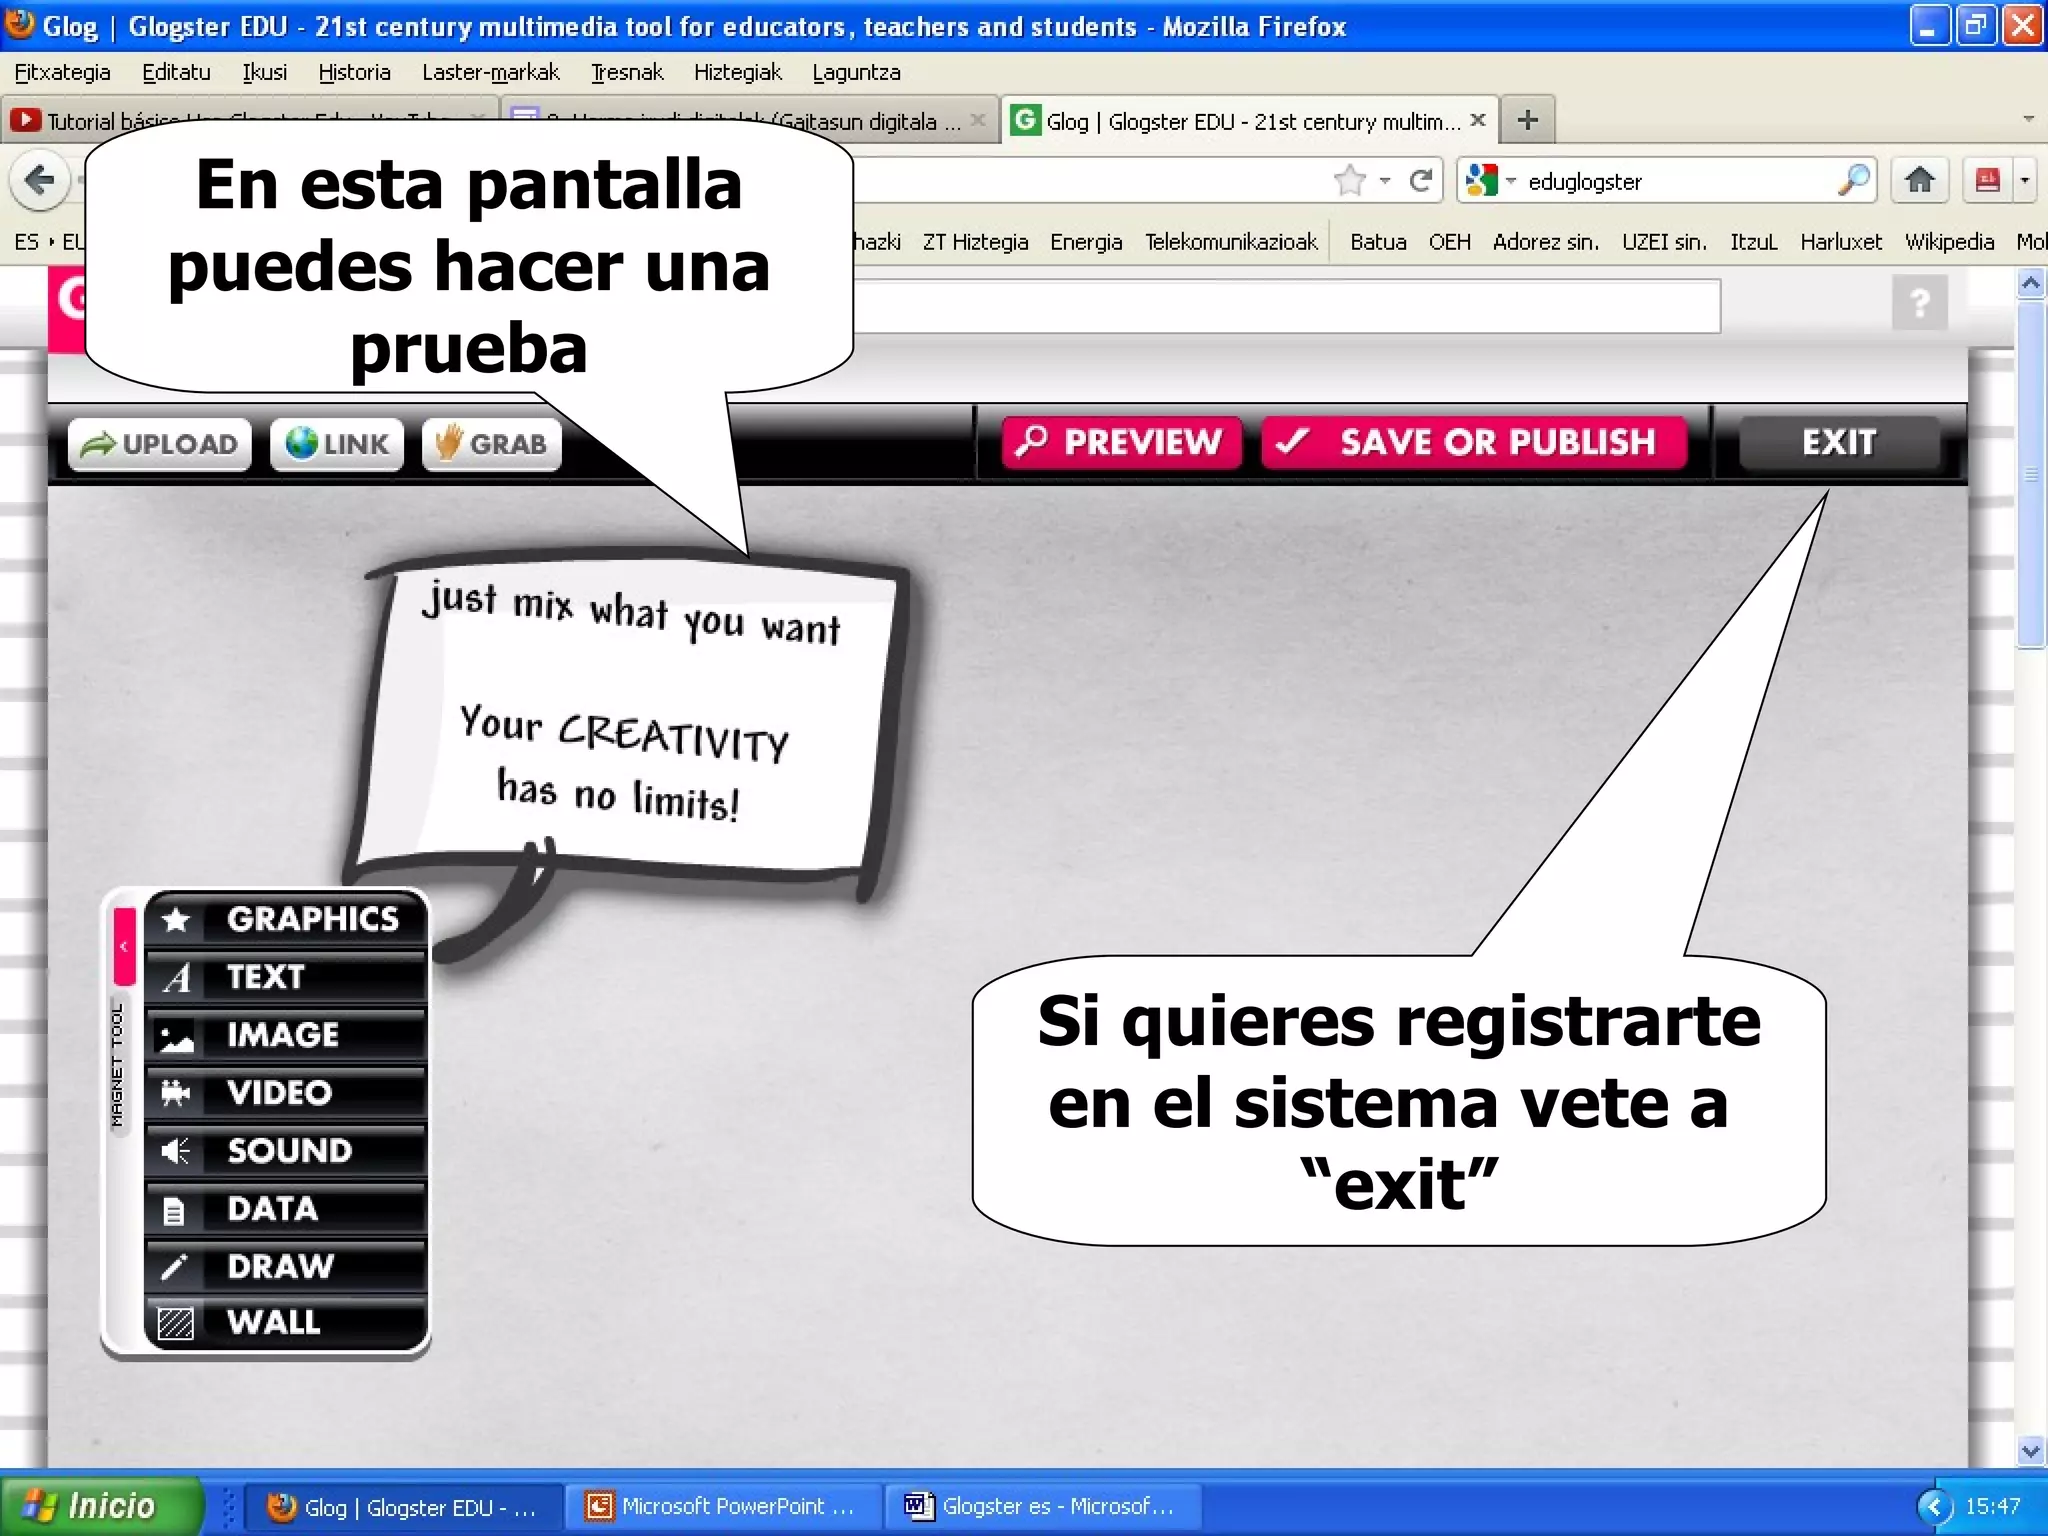Open the help question mark icon
The width and height of the screenshot is (2048, 1536).
(x=1920, y=302)
